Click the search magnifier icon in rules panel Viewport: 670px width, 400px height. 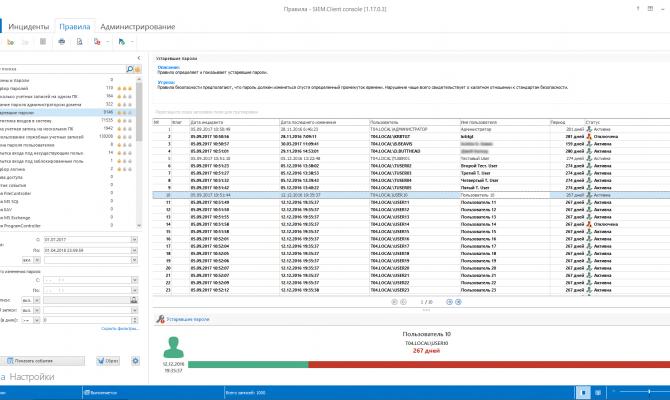[129, 69]
